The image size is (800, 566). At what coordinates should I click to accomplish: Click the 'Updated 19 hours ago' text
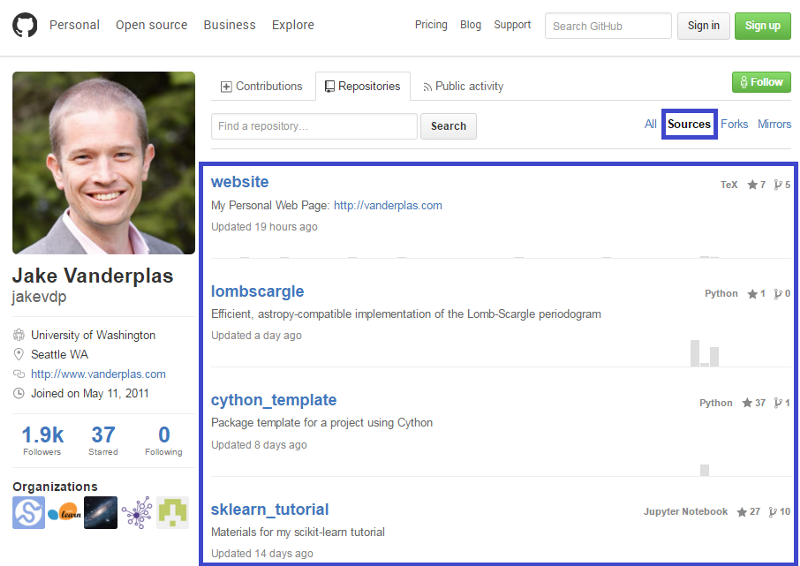(x=264, y=227)
